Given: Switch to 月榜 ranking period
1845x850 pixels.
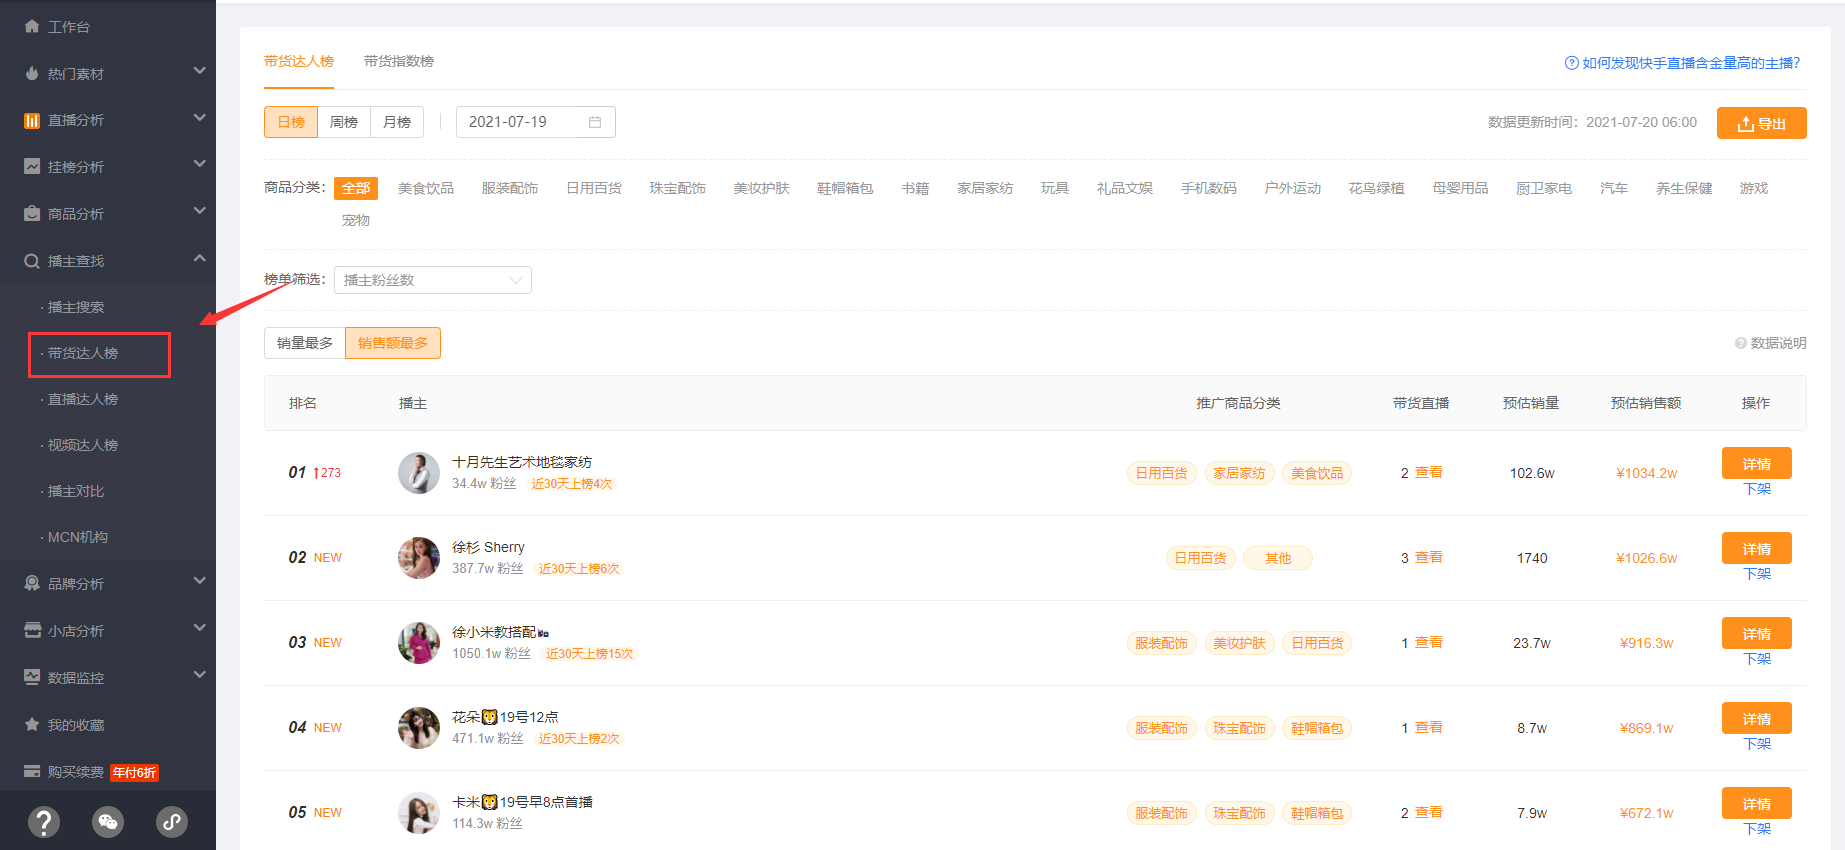Looking at the screenshot, I should tap(397, 122).
